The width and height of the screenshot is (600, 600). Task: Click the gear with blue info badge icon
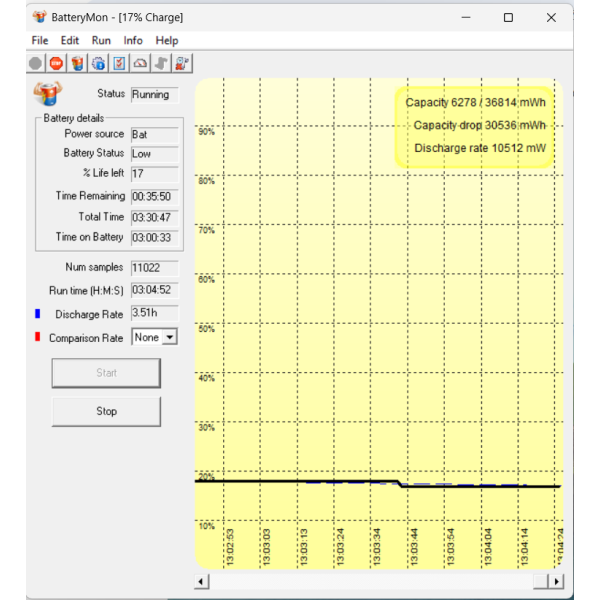click(x=98, y=64)
